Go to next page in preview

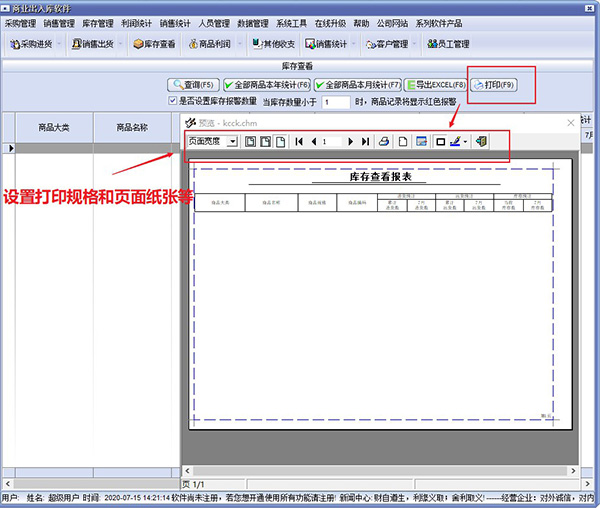(350, 142)
